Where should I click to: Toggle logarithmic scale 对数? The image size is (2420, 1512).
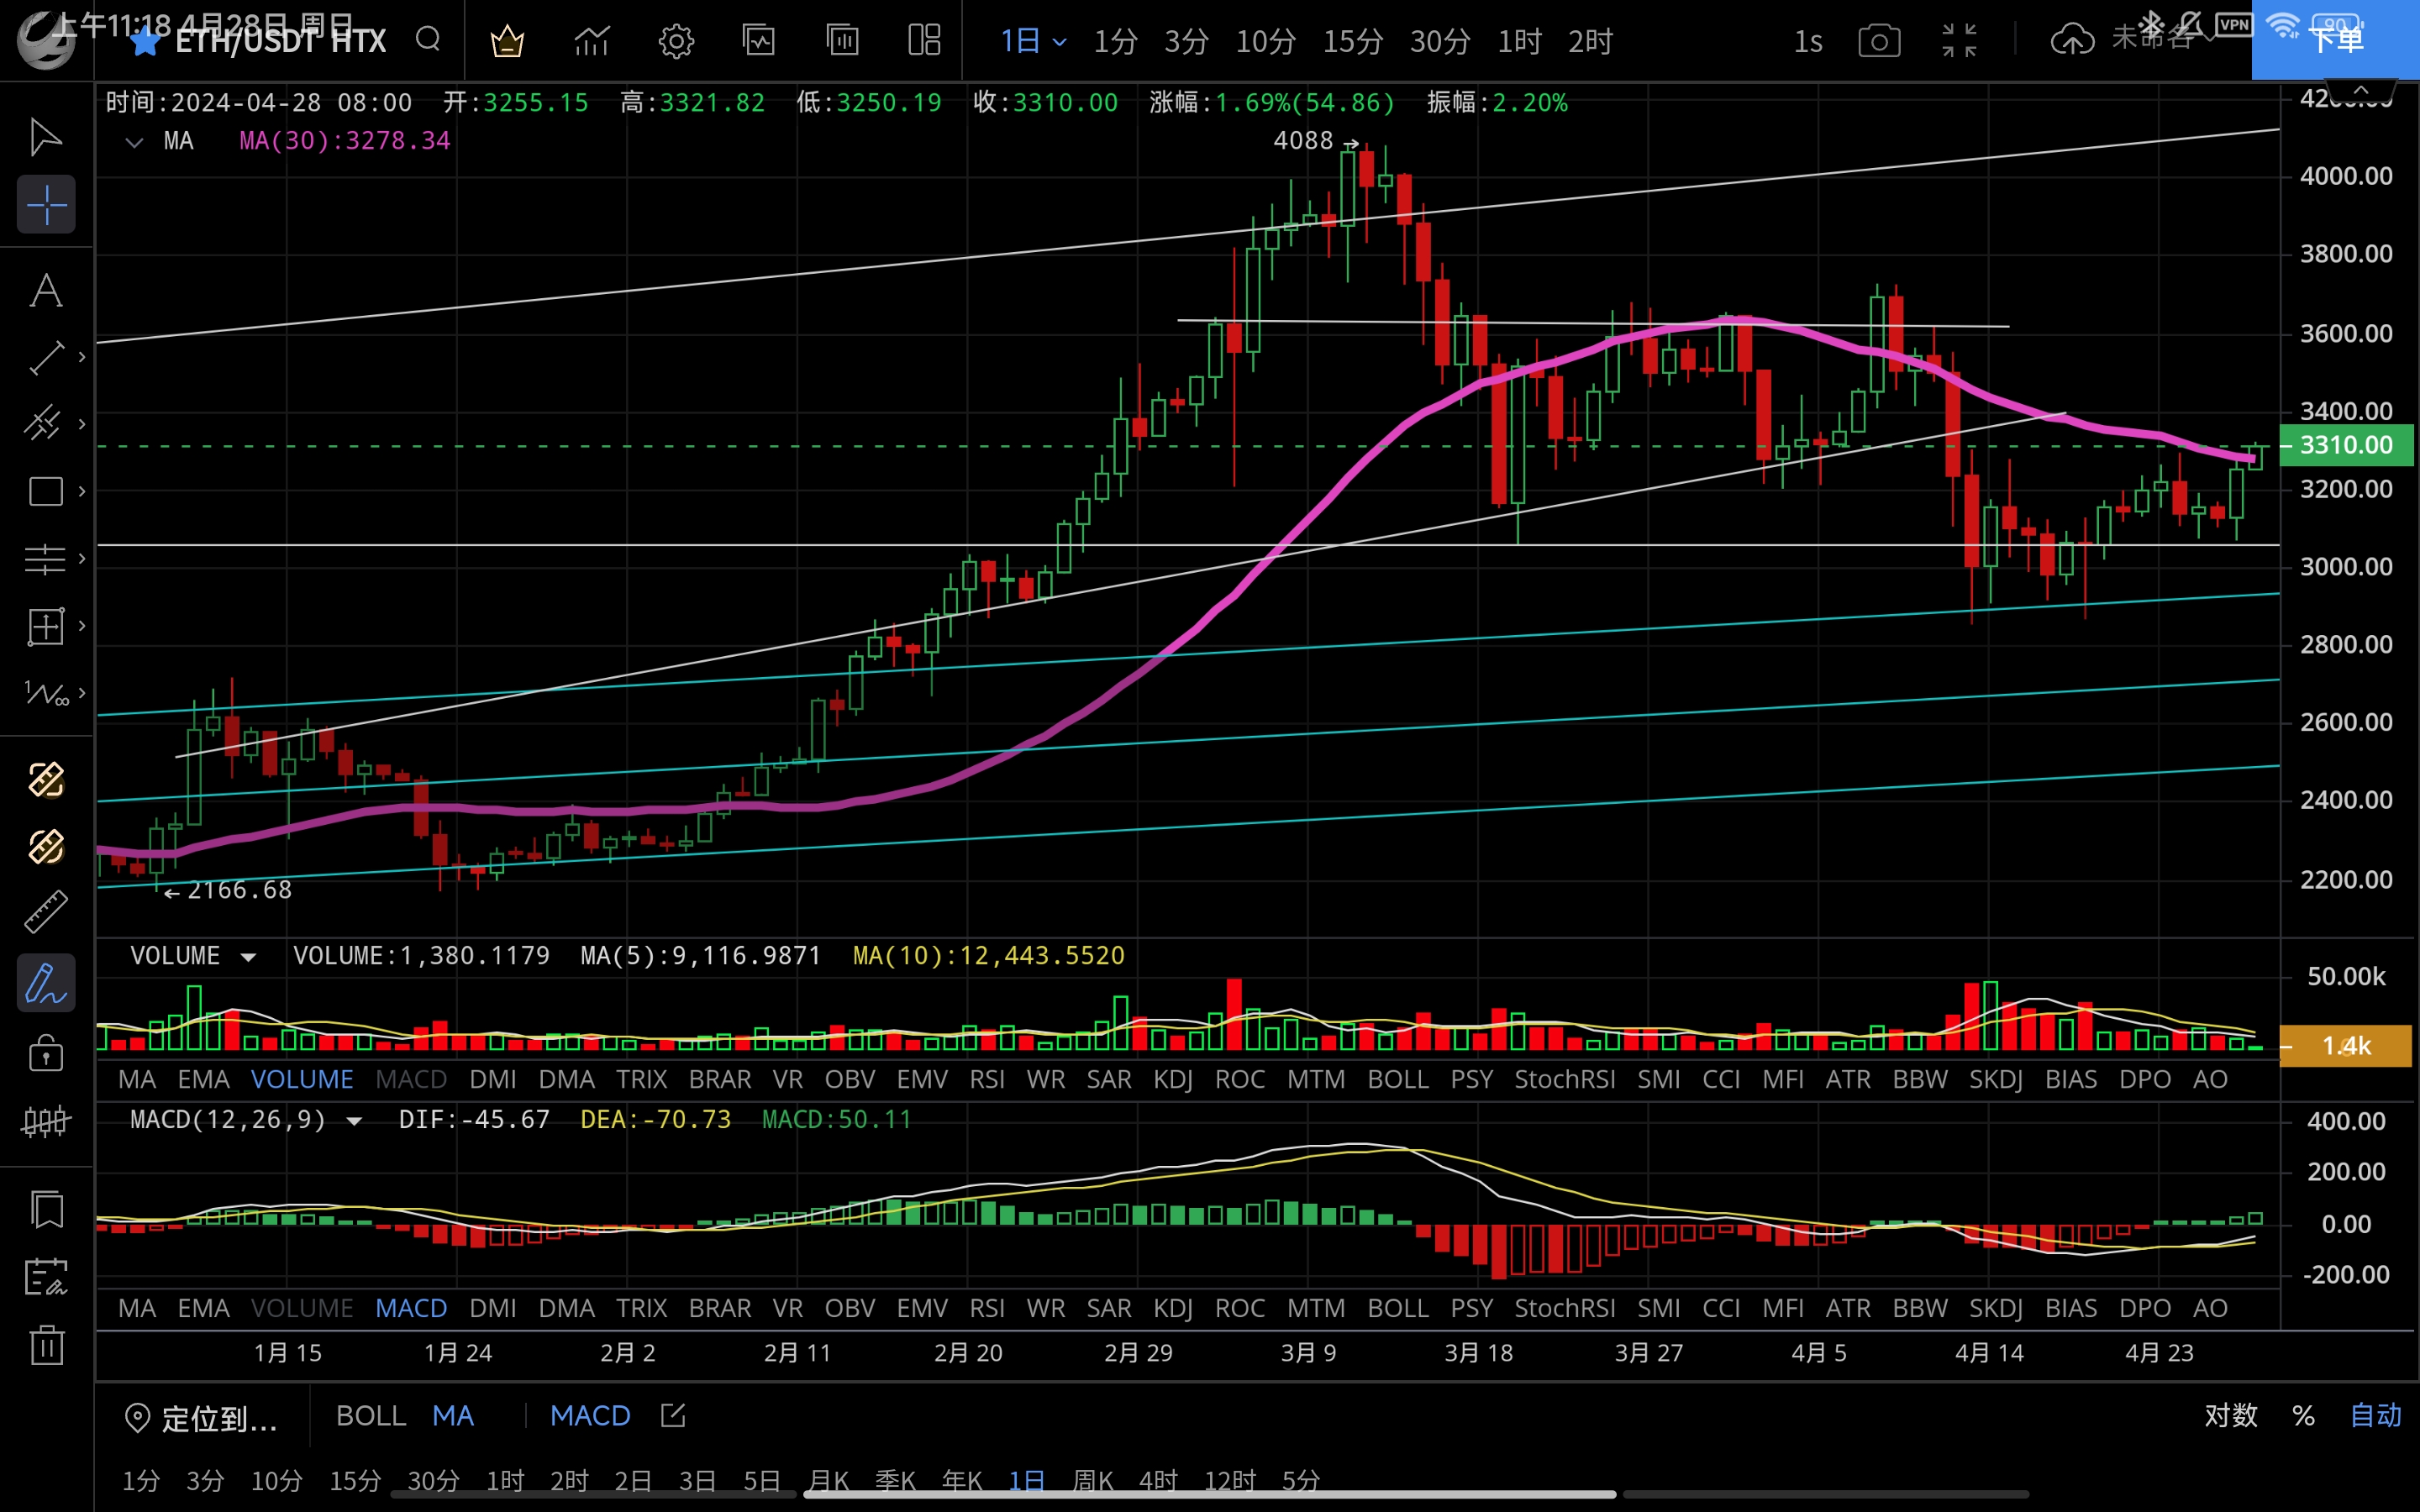click(2231, 1415)
